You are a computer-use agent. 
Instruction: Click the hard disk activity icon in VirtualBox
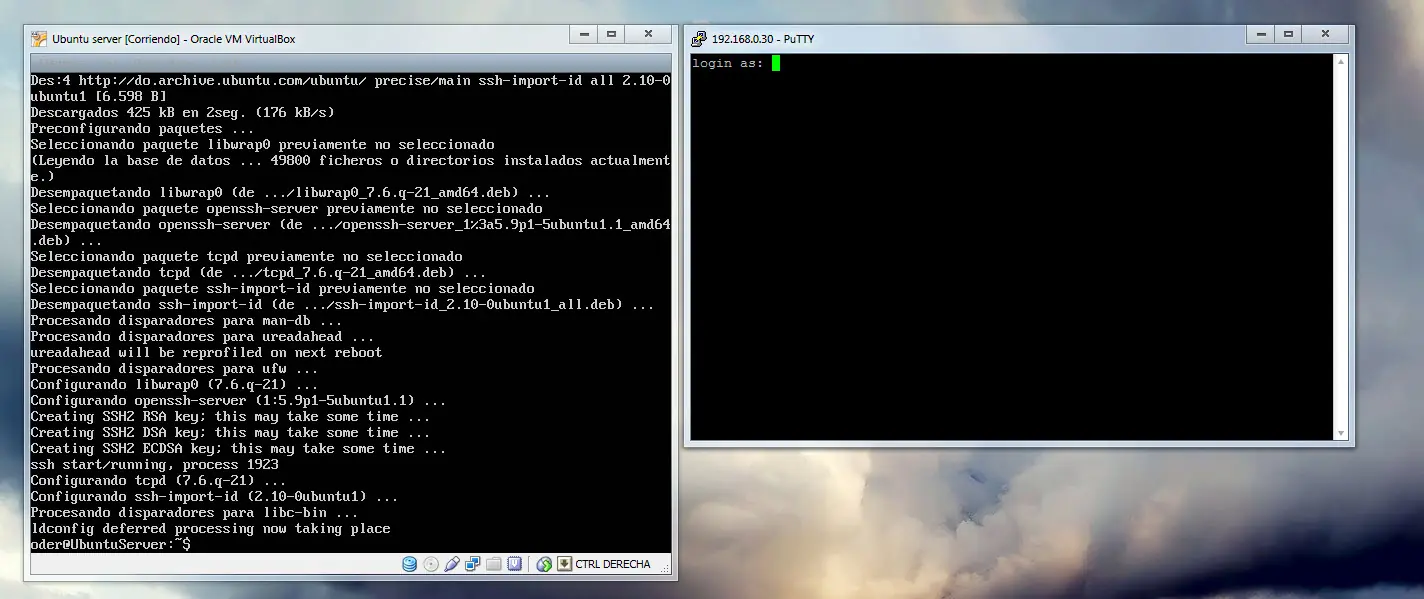(409, 564)
